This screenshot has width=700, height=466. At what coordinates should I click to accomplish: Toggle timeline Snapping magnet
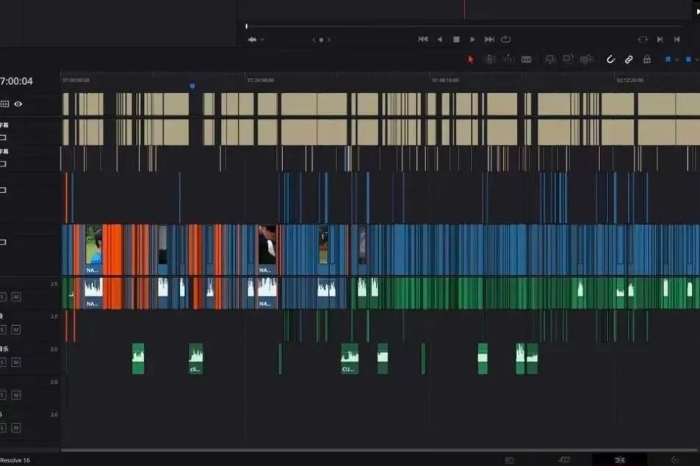tap(610, 59)
